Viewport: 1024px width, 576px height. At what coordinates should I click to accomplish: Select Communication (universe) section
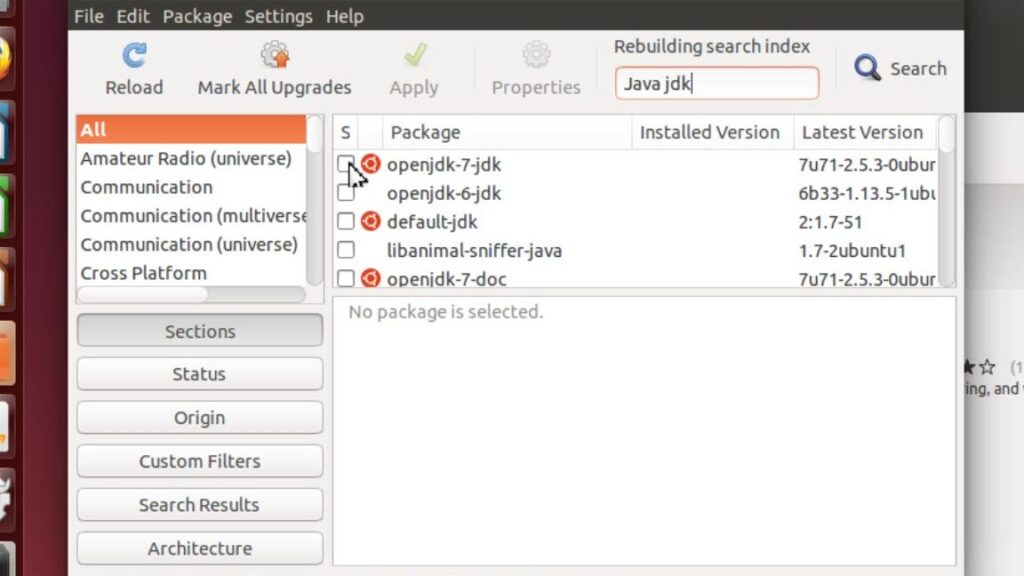pos(191,244)
